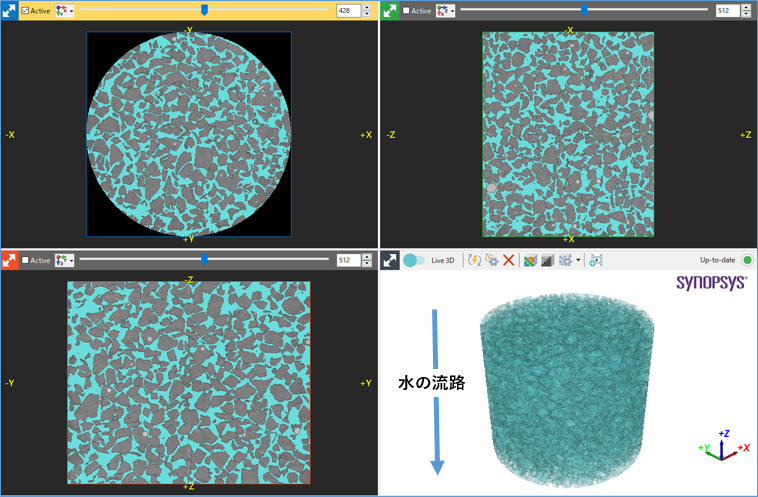758x497 pixels.
Task: Click the ZX view orientation axes icon
Action: pos(442,11)
